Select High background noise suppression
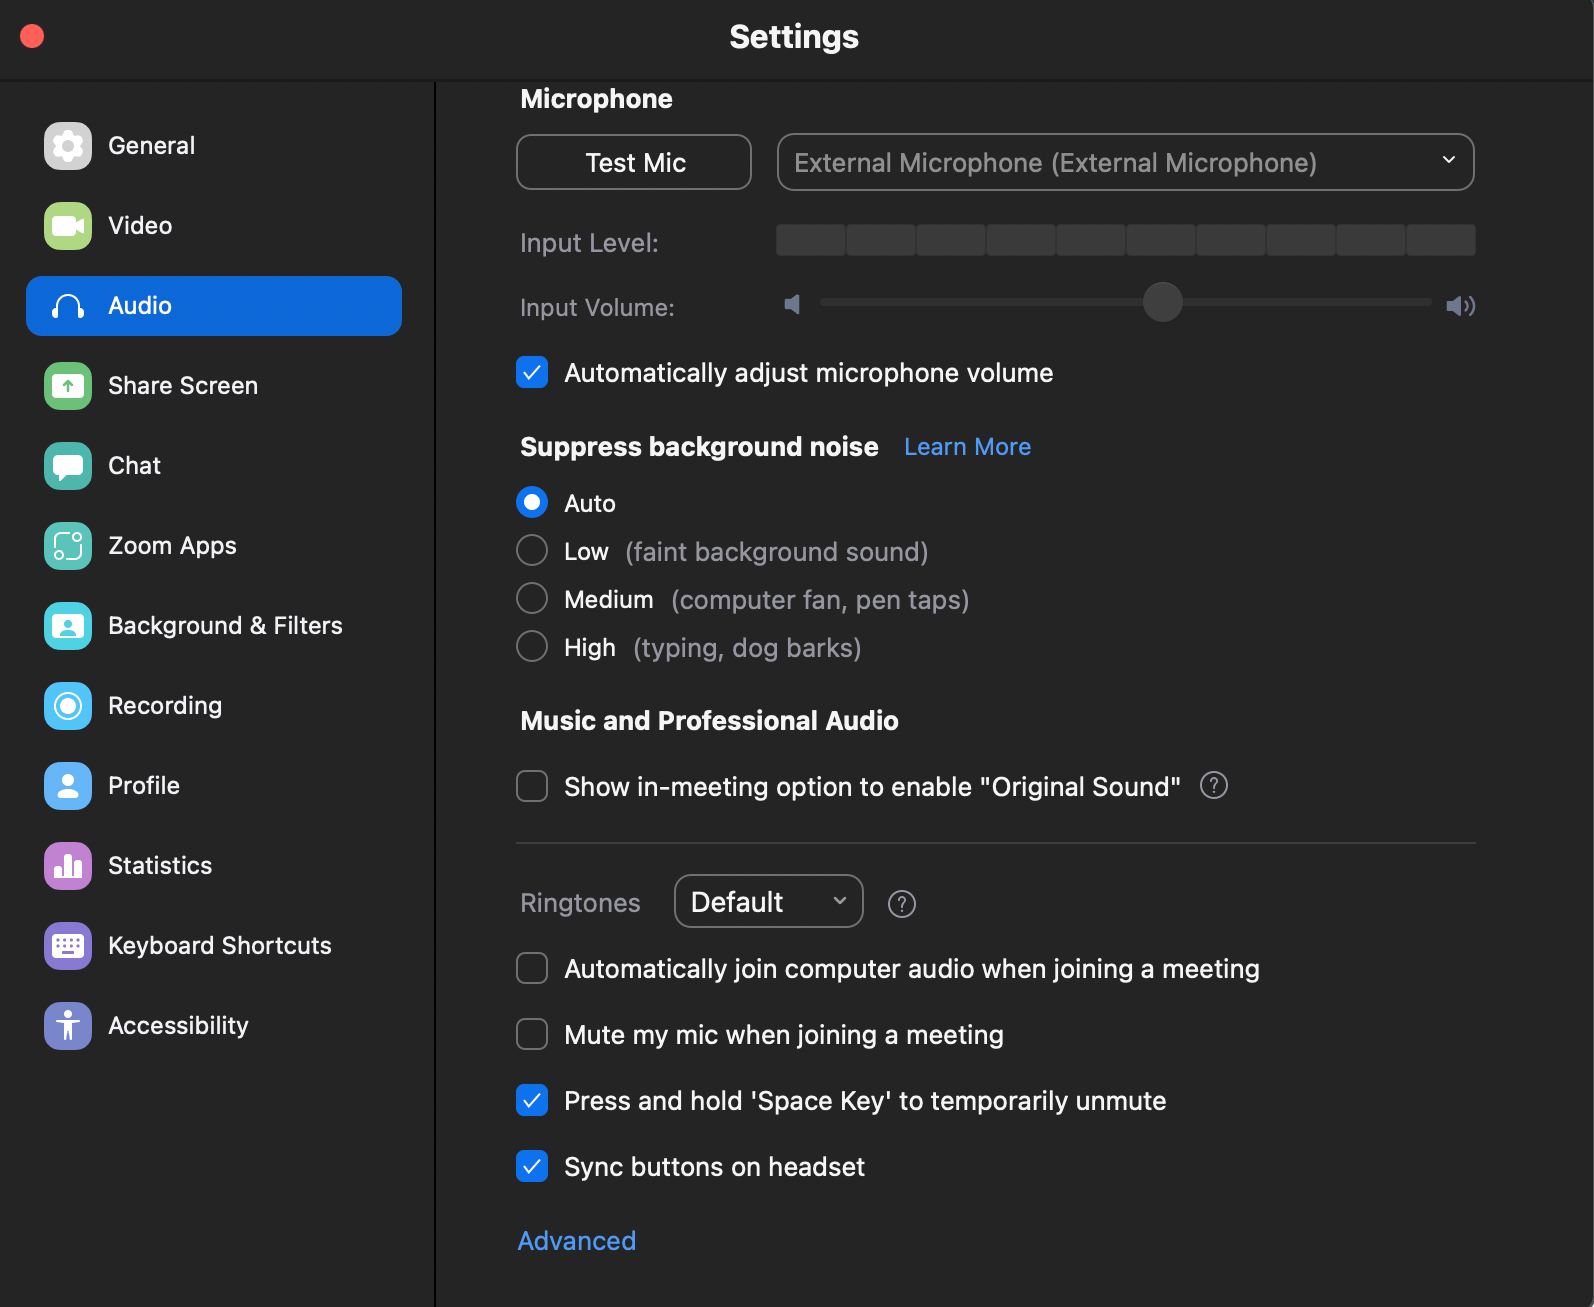The height and width of the screenshot is (1307, 1594). [532, 646]
